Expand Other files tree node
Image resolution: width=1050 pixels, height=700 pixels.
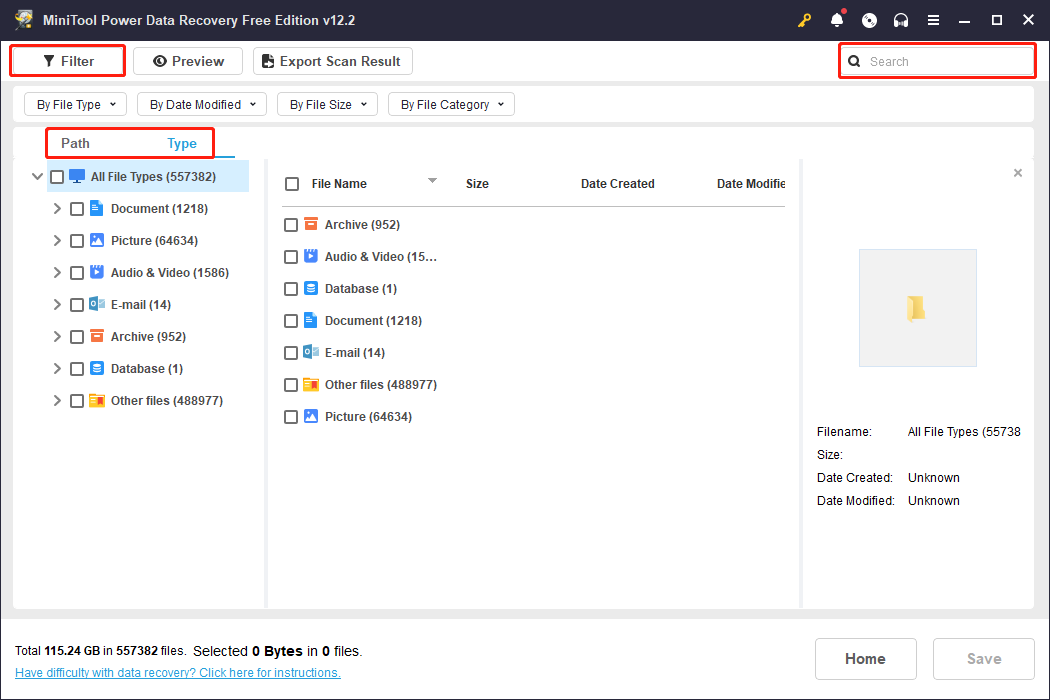click(57, 401)
